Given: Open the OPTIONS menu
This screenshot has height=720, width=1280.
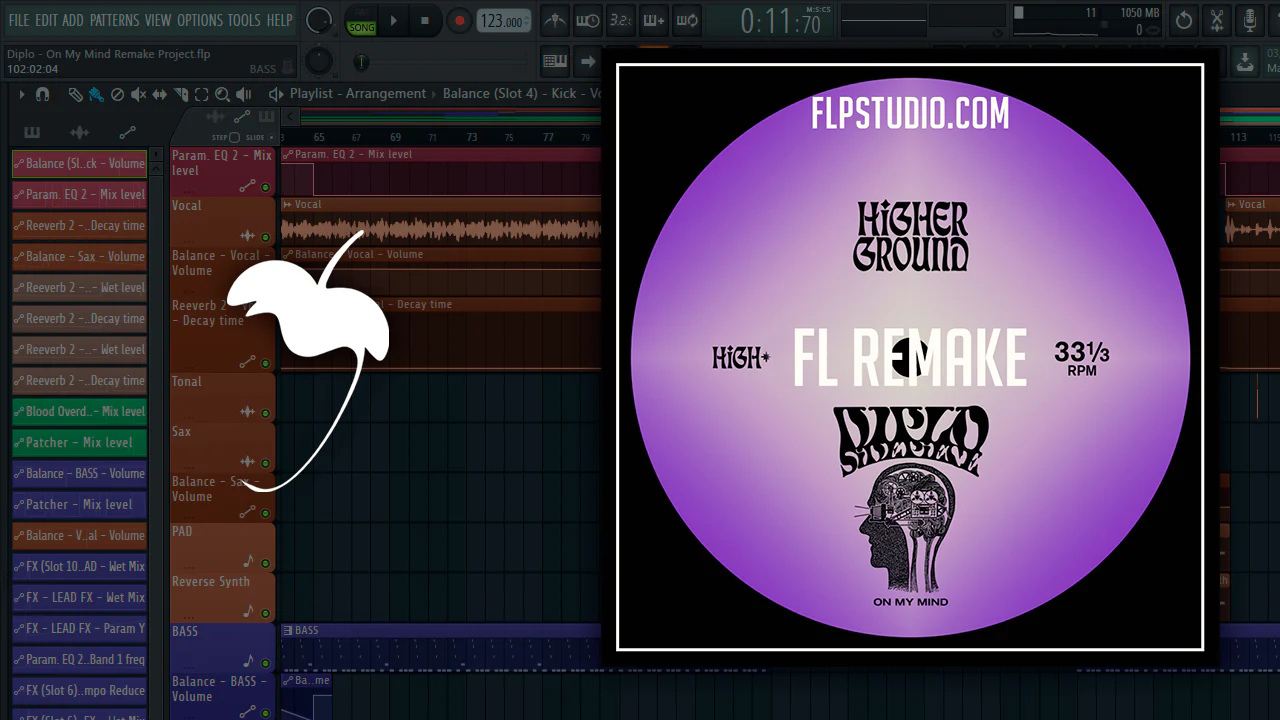Looking at the screenshot, I should 200,20.
